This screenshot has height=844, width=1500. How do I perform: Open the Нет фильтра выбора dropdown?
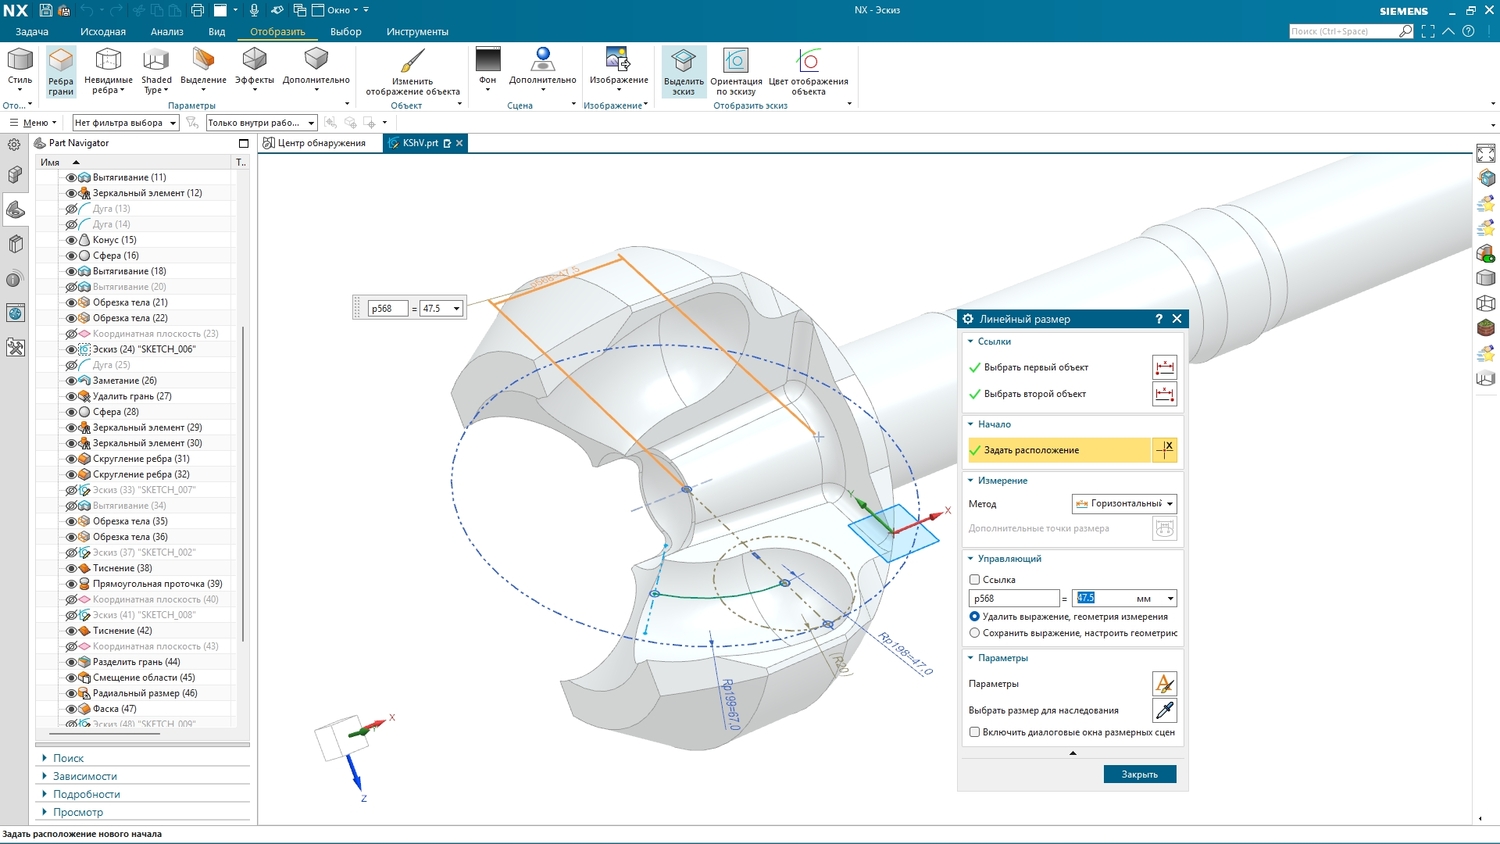pyautogui.click(x=125, y=123)
